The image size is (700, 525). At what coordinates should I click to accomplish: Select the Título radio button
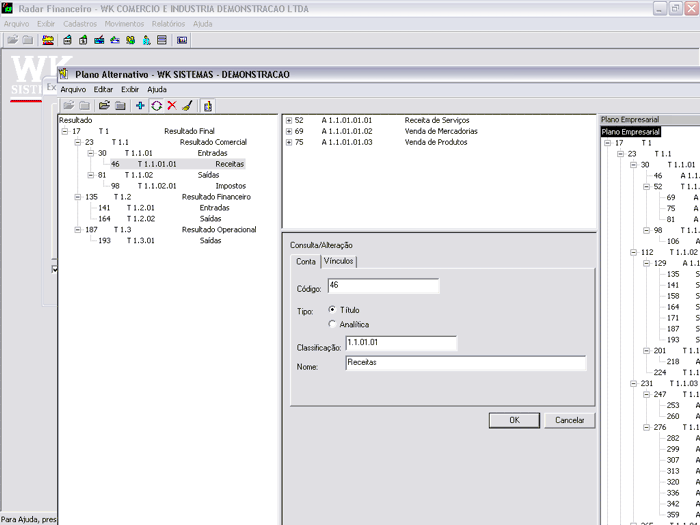point(332,310)
